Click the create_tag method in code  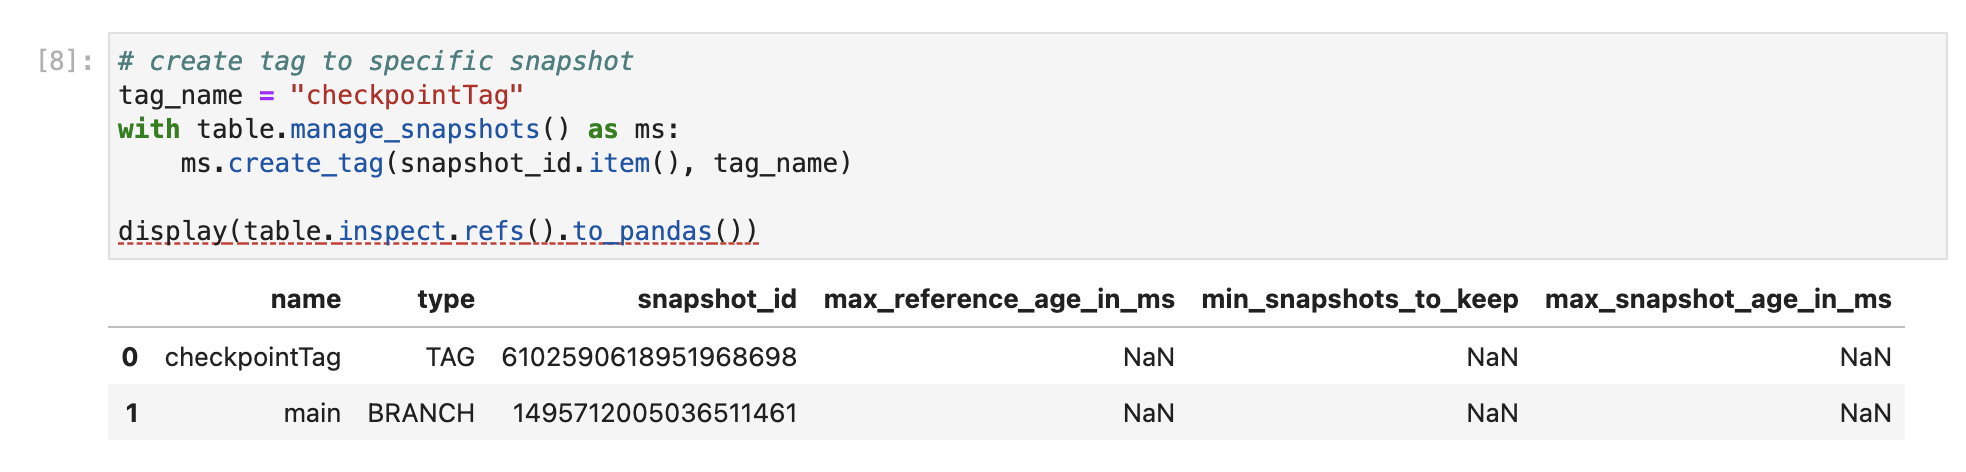coord(306,163)
